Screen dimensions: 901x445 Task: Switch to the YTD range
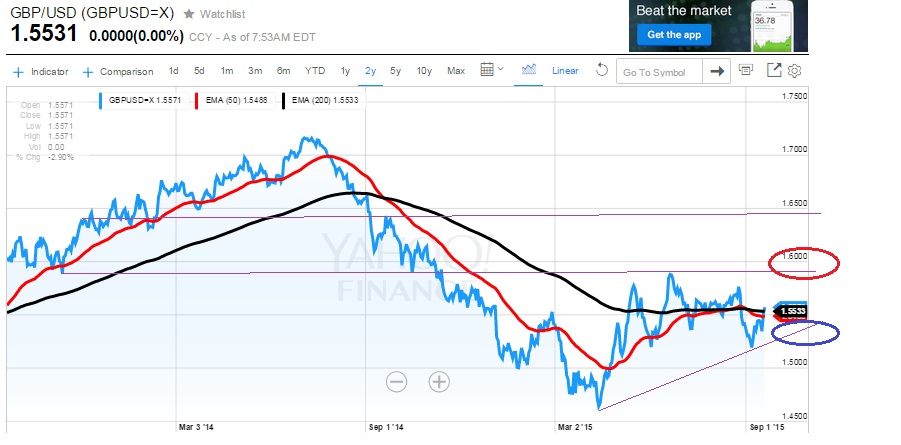pos(315,71)
